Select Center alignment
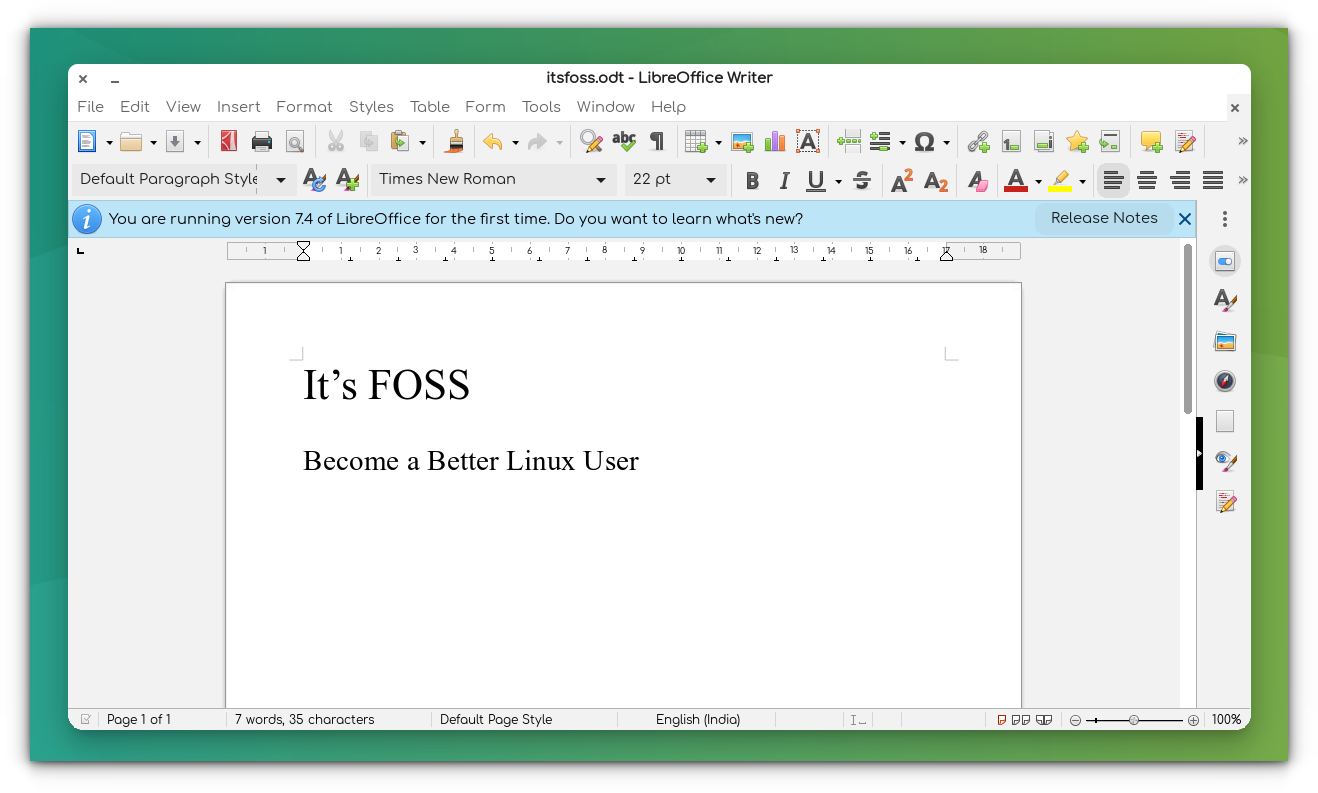Viewport: 1318px width, 793px height. pyautogui.click(x=1147, y=181)
